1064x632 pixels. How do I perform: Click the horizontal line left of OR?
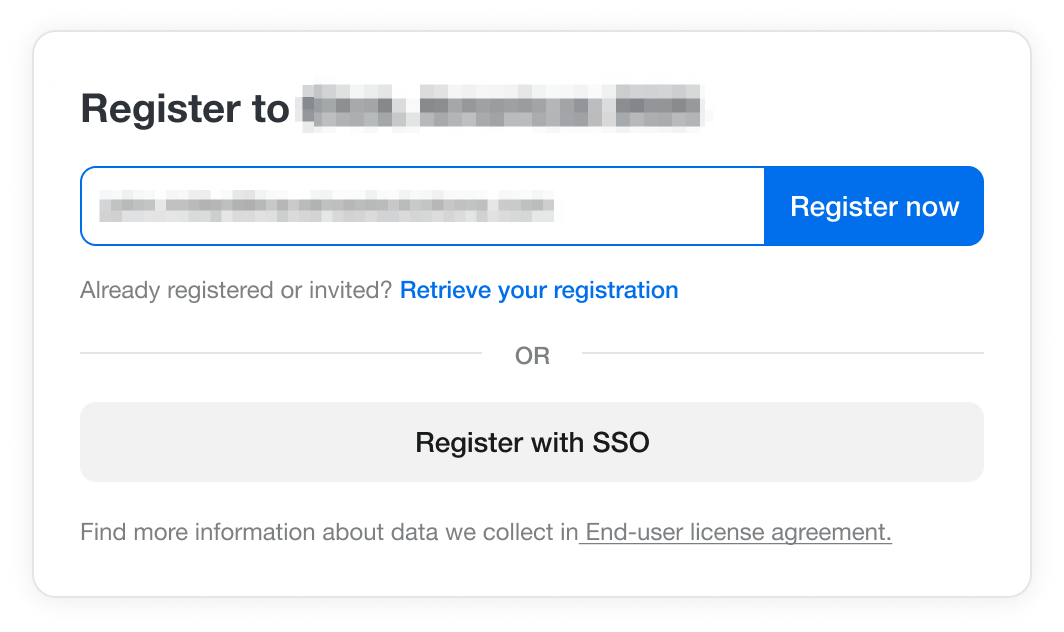pyautogui.click(x=281, y=353)
